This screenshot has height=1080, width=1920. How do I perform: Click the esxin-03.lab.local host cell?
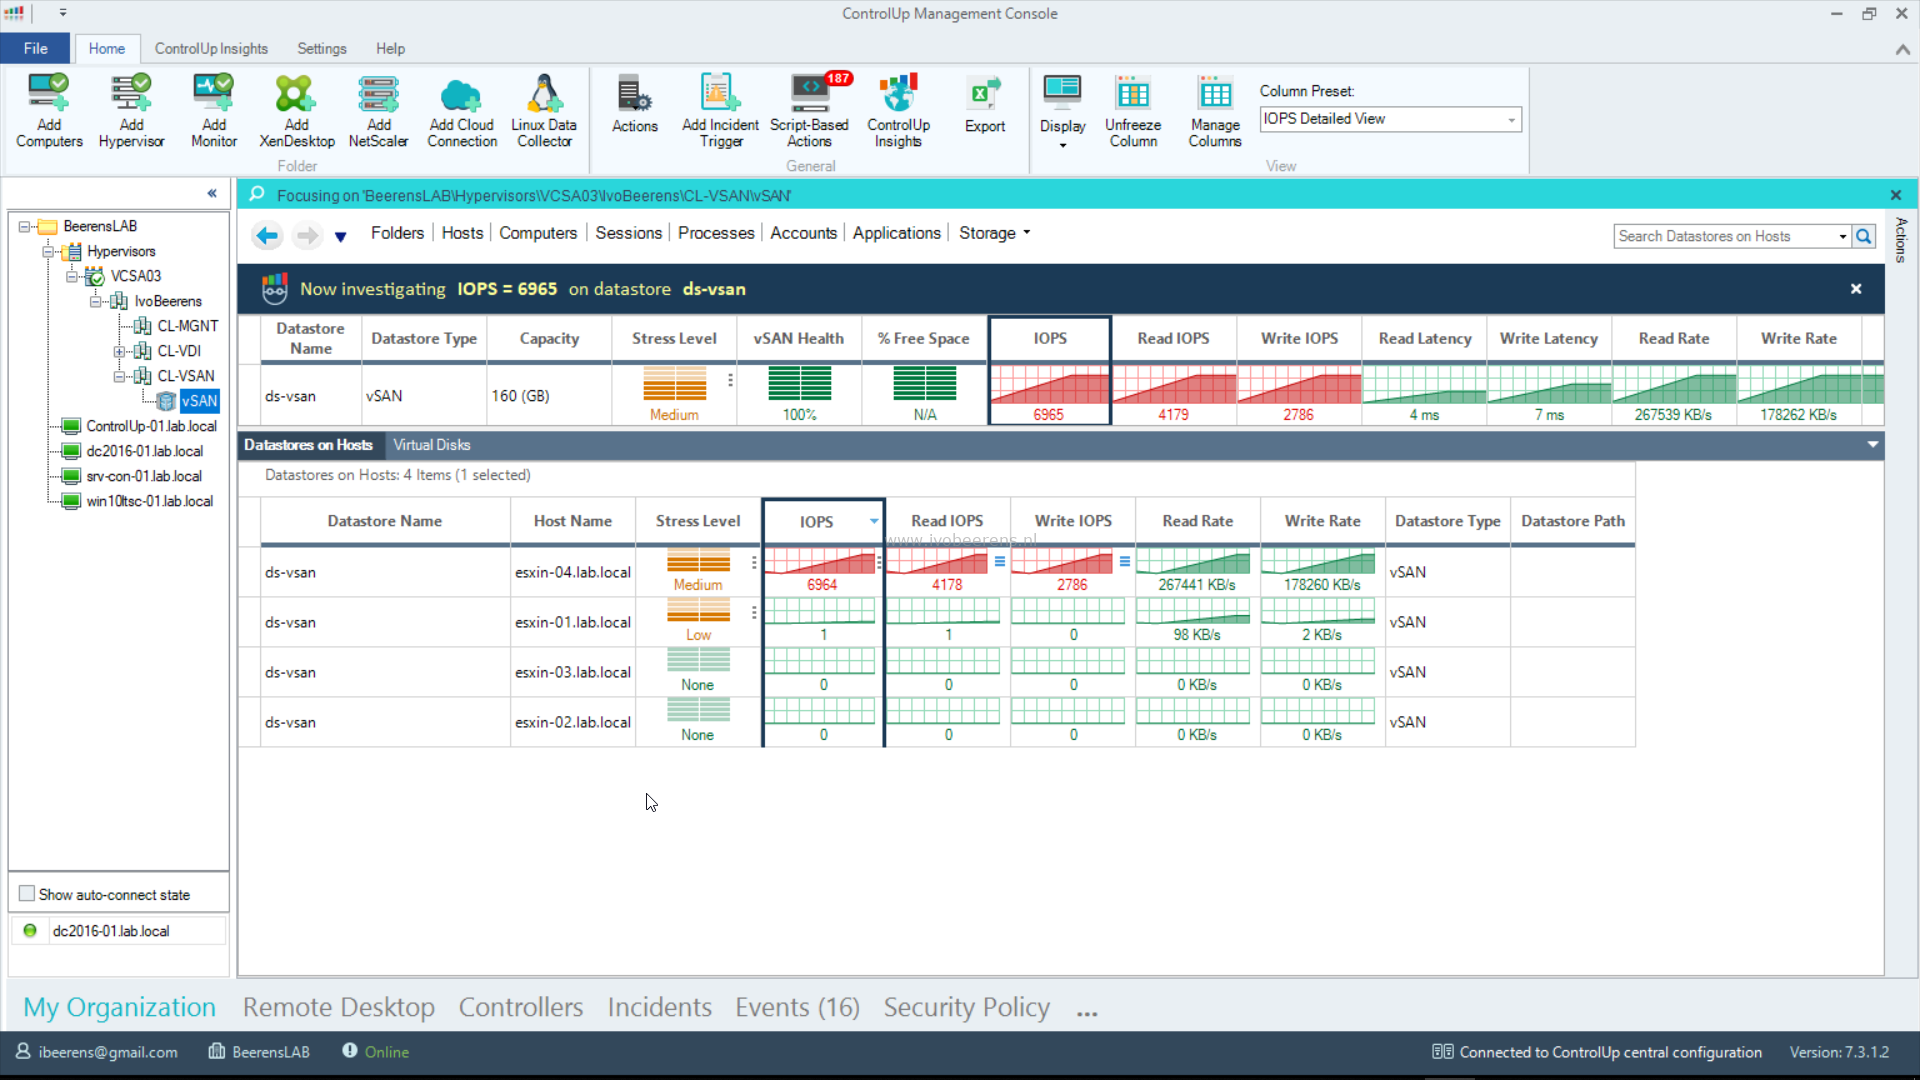coord(572,672)
